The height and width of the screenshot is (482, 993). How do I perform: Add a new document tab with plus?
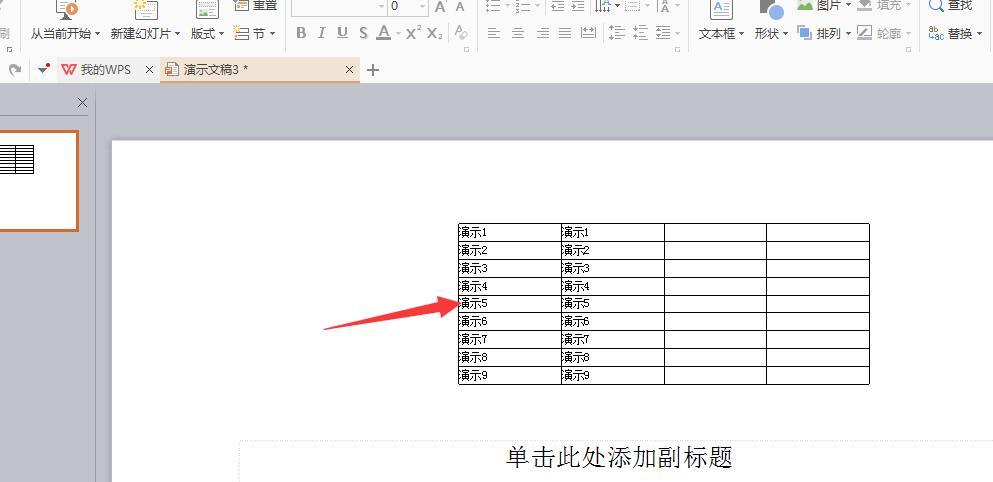click(373, 70)
